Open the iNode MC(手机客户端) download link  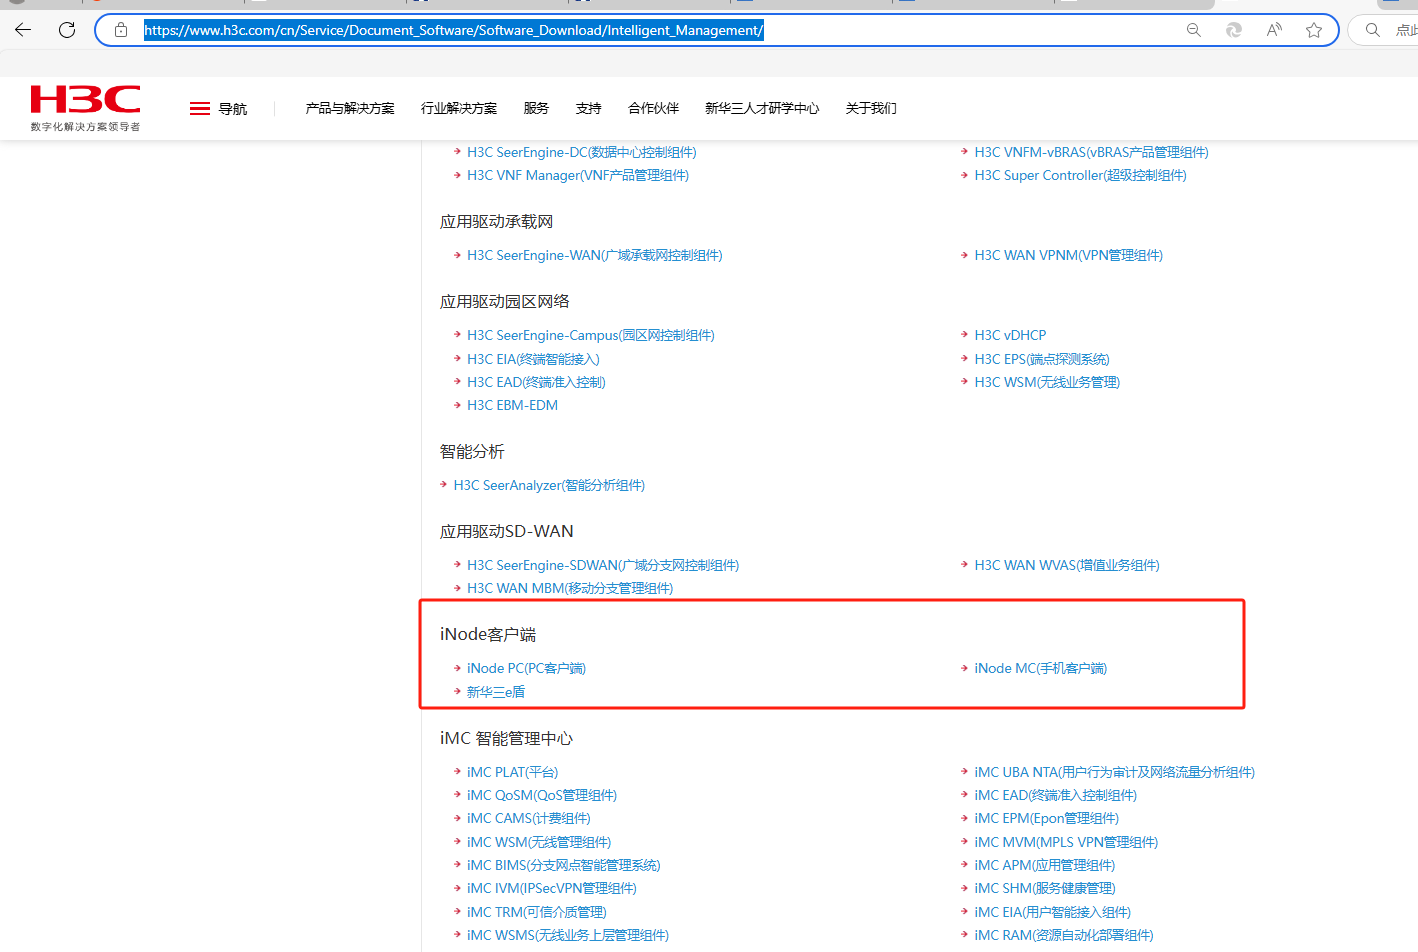(x=1041, y=668)
